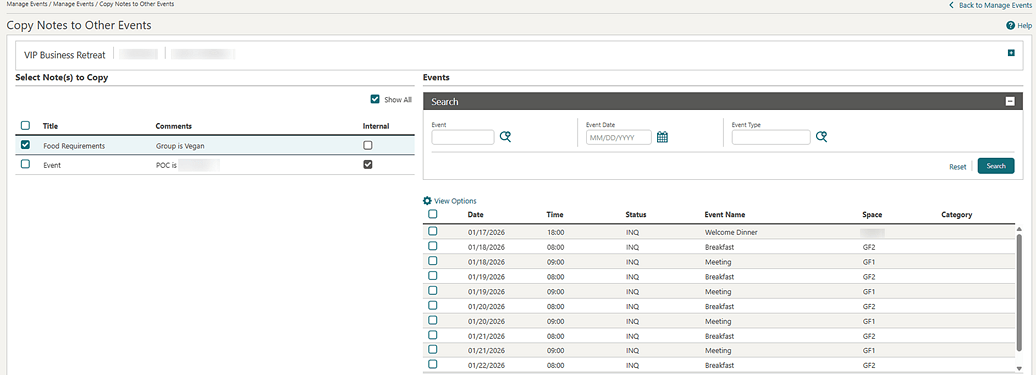
Task: Toggle Internal checkbox for Event note
Action: click(368, 165)
